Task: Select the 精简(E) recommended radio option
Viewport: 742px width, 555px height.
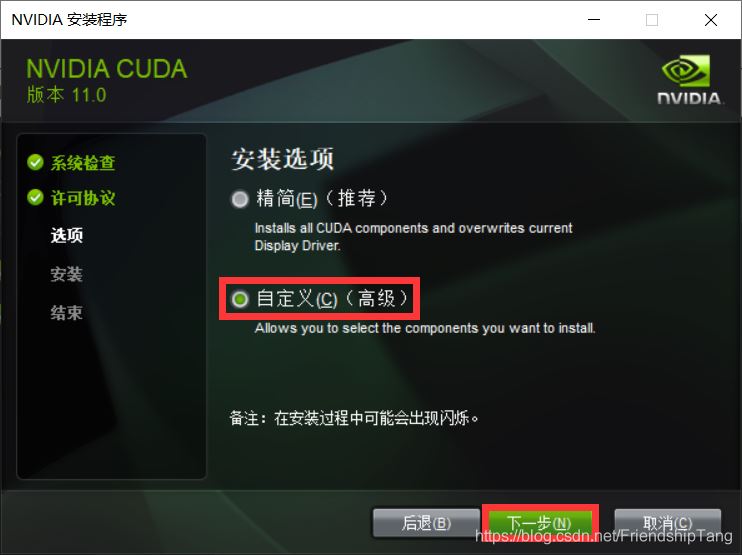Action: [240, 199]
